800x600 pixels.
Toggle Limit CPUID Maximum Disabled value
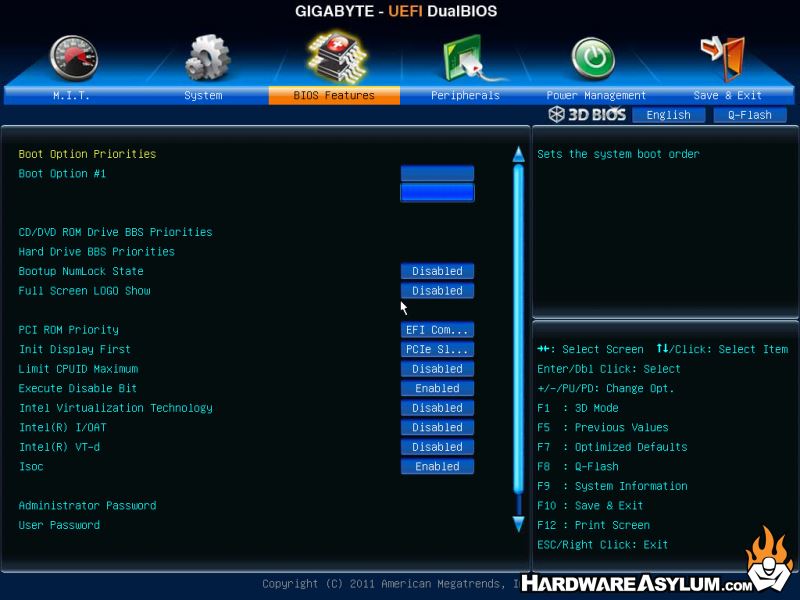click(437, 369)
